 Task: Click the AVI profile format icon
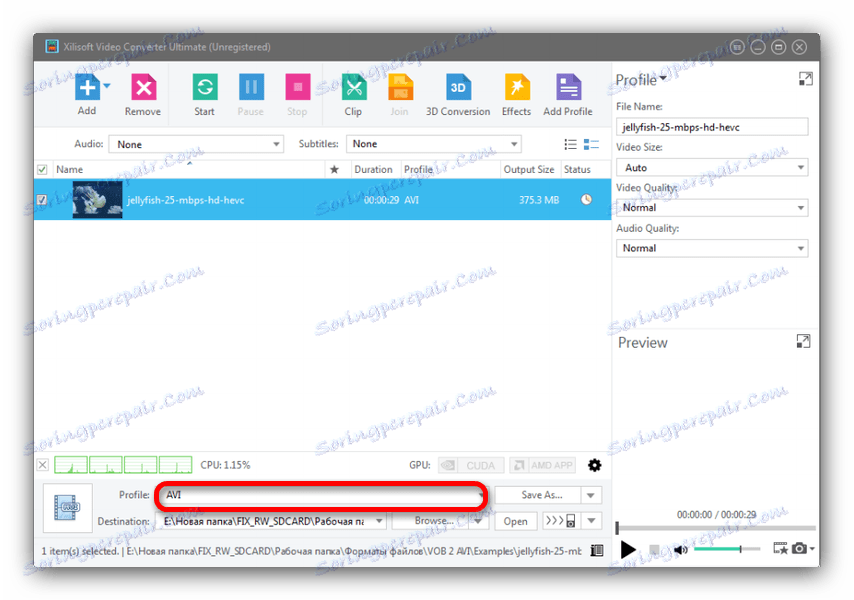coord(68,507)
